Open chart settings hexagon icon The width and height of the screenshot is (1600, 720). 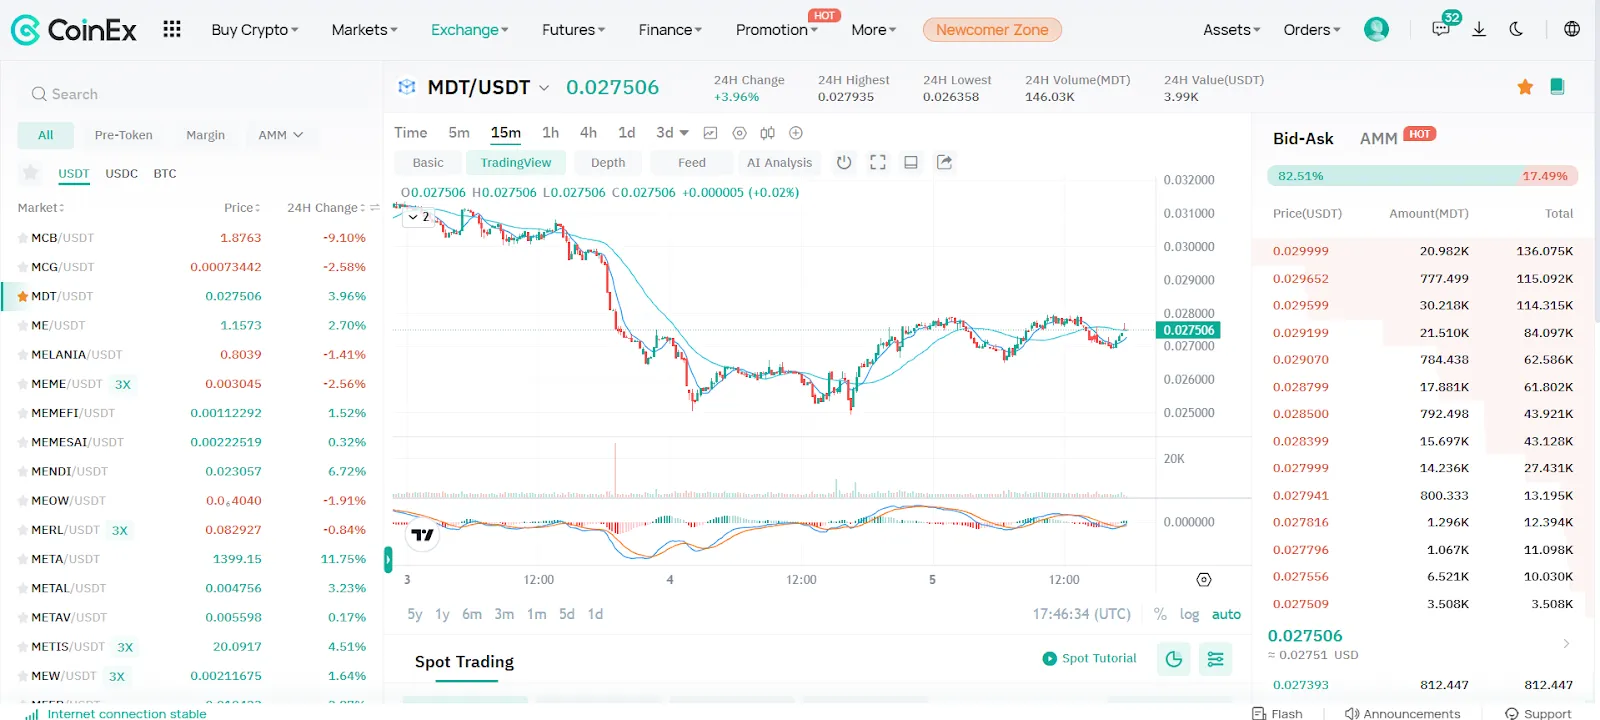pos(739,133)
